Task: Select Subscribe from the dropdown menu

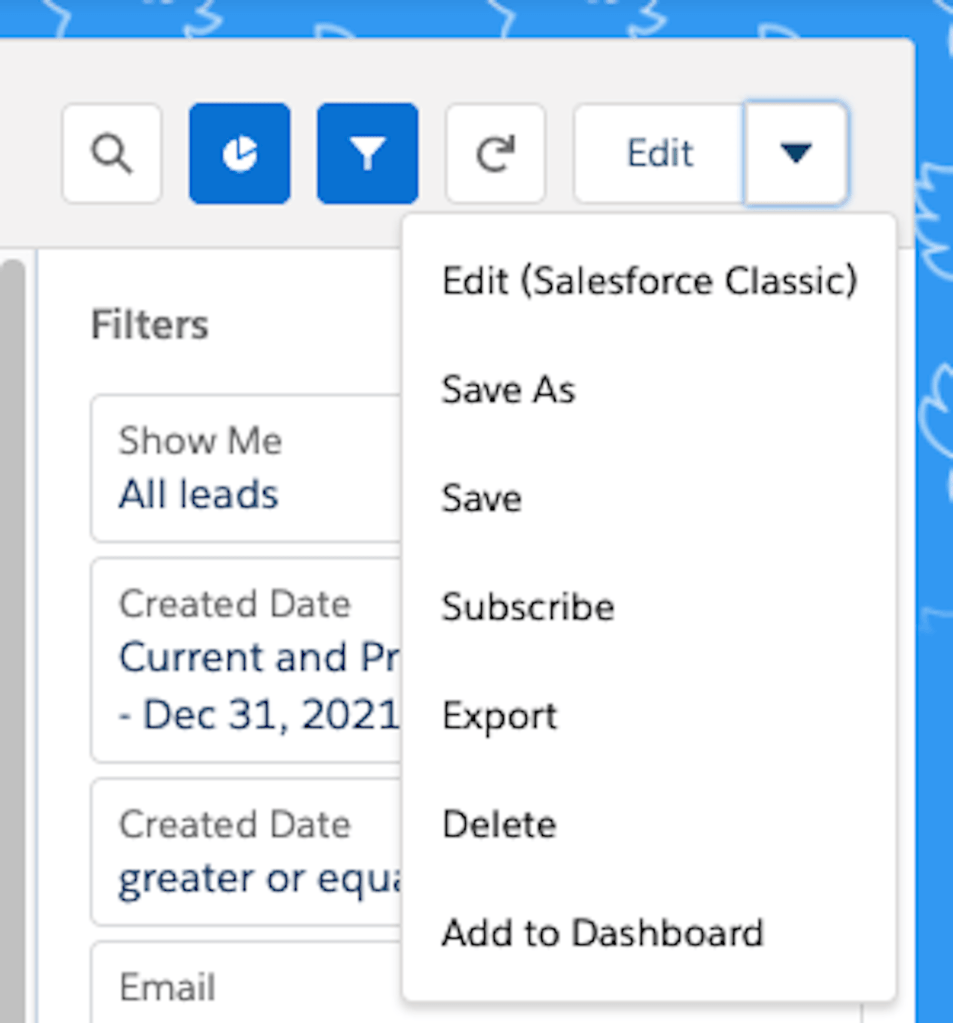Action: pyautogui.click(x=528, y=607)
